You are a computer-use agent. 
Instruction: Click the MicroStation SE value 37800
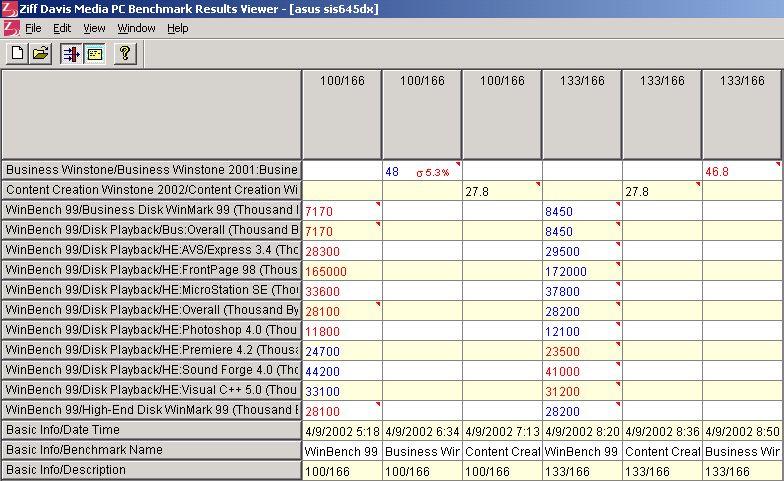pos(582,291)
